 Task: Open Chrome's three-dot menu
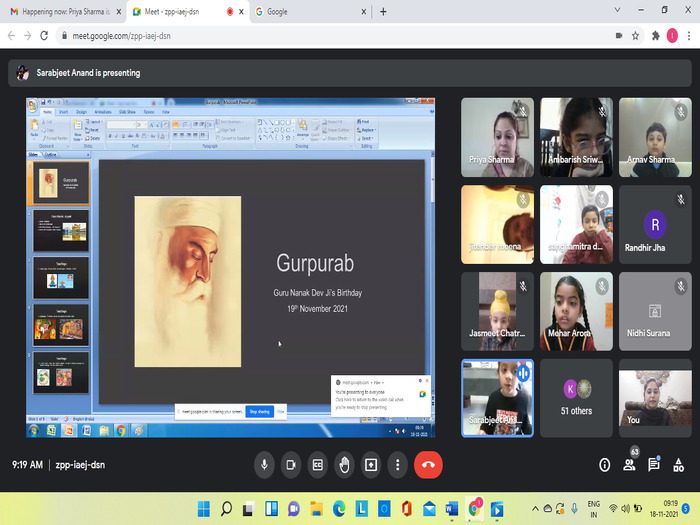click(689, 36)
